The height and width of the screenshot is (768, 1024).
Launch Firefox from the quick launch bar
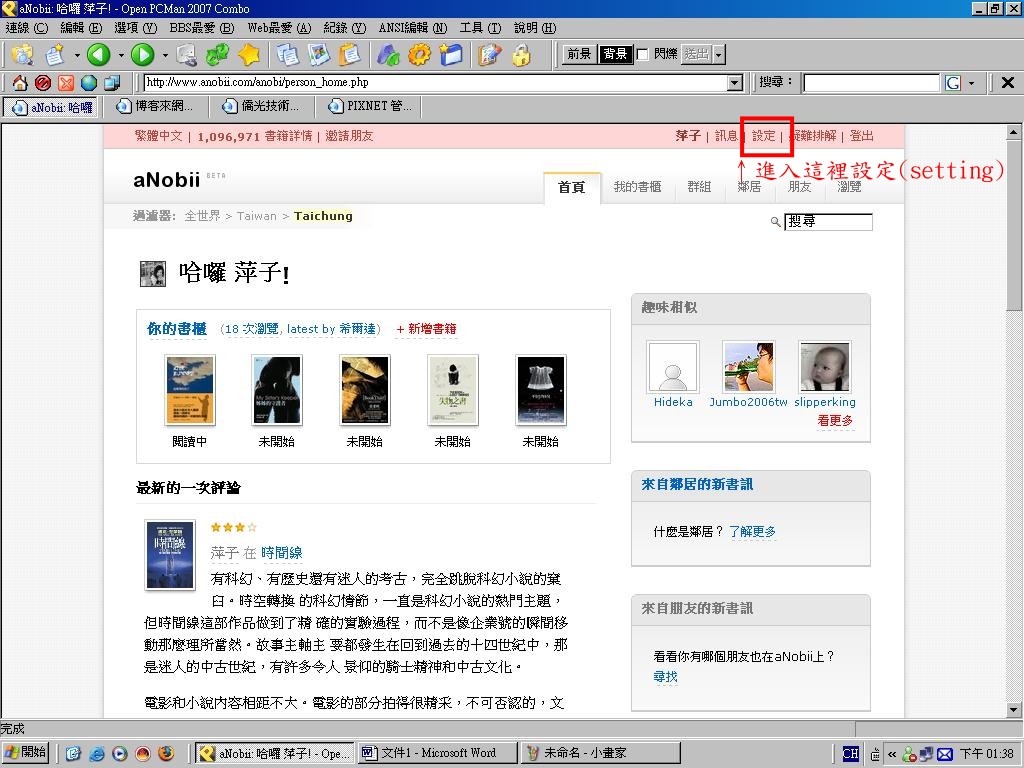click(x=166, y=753)
